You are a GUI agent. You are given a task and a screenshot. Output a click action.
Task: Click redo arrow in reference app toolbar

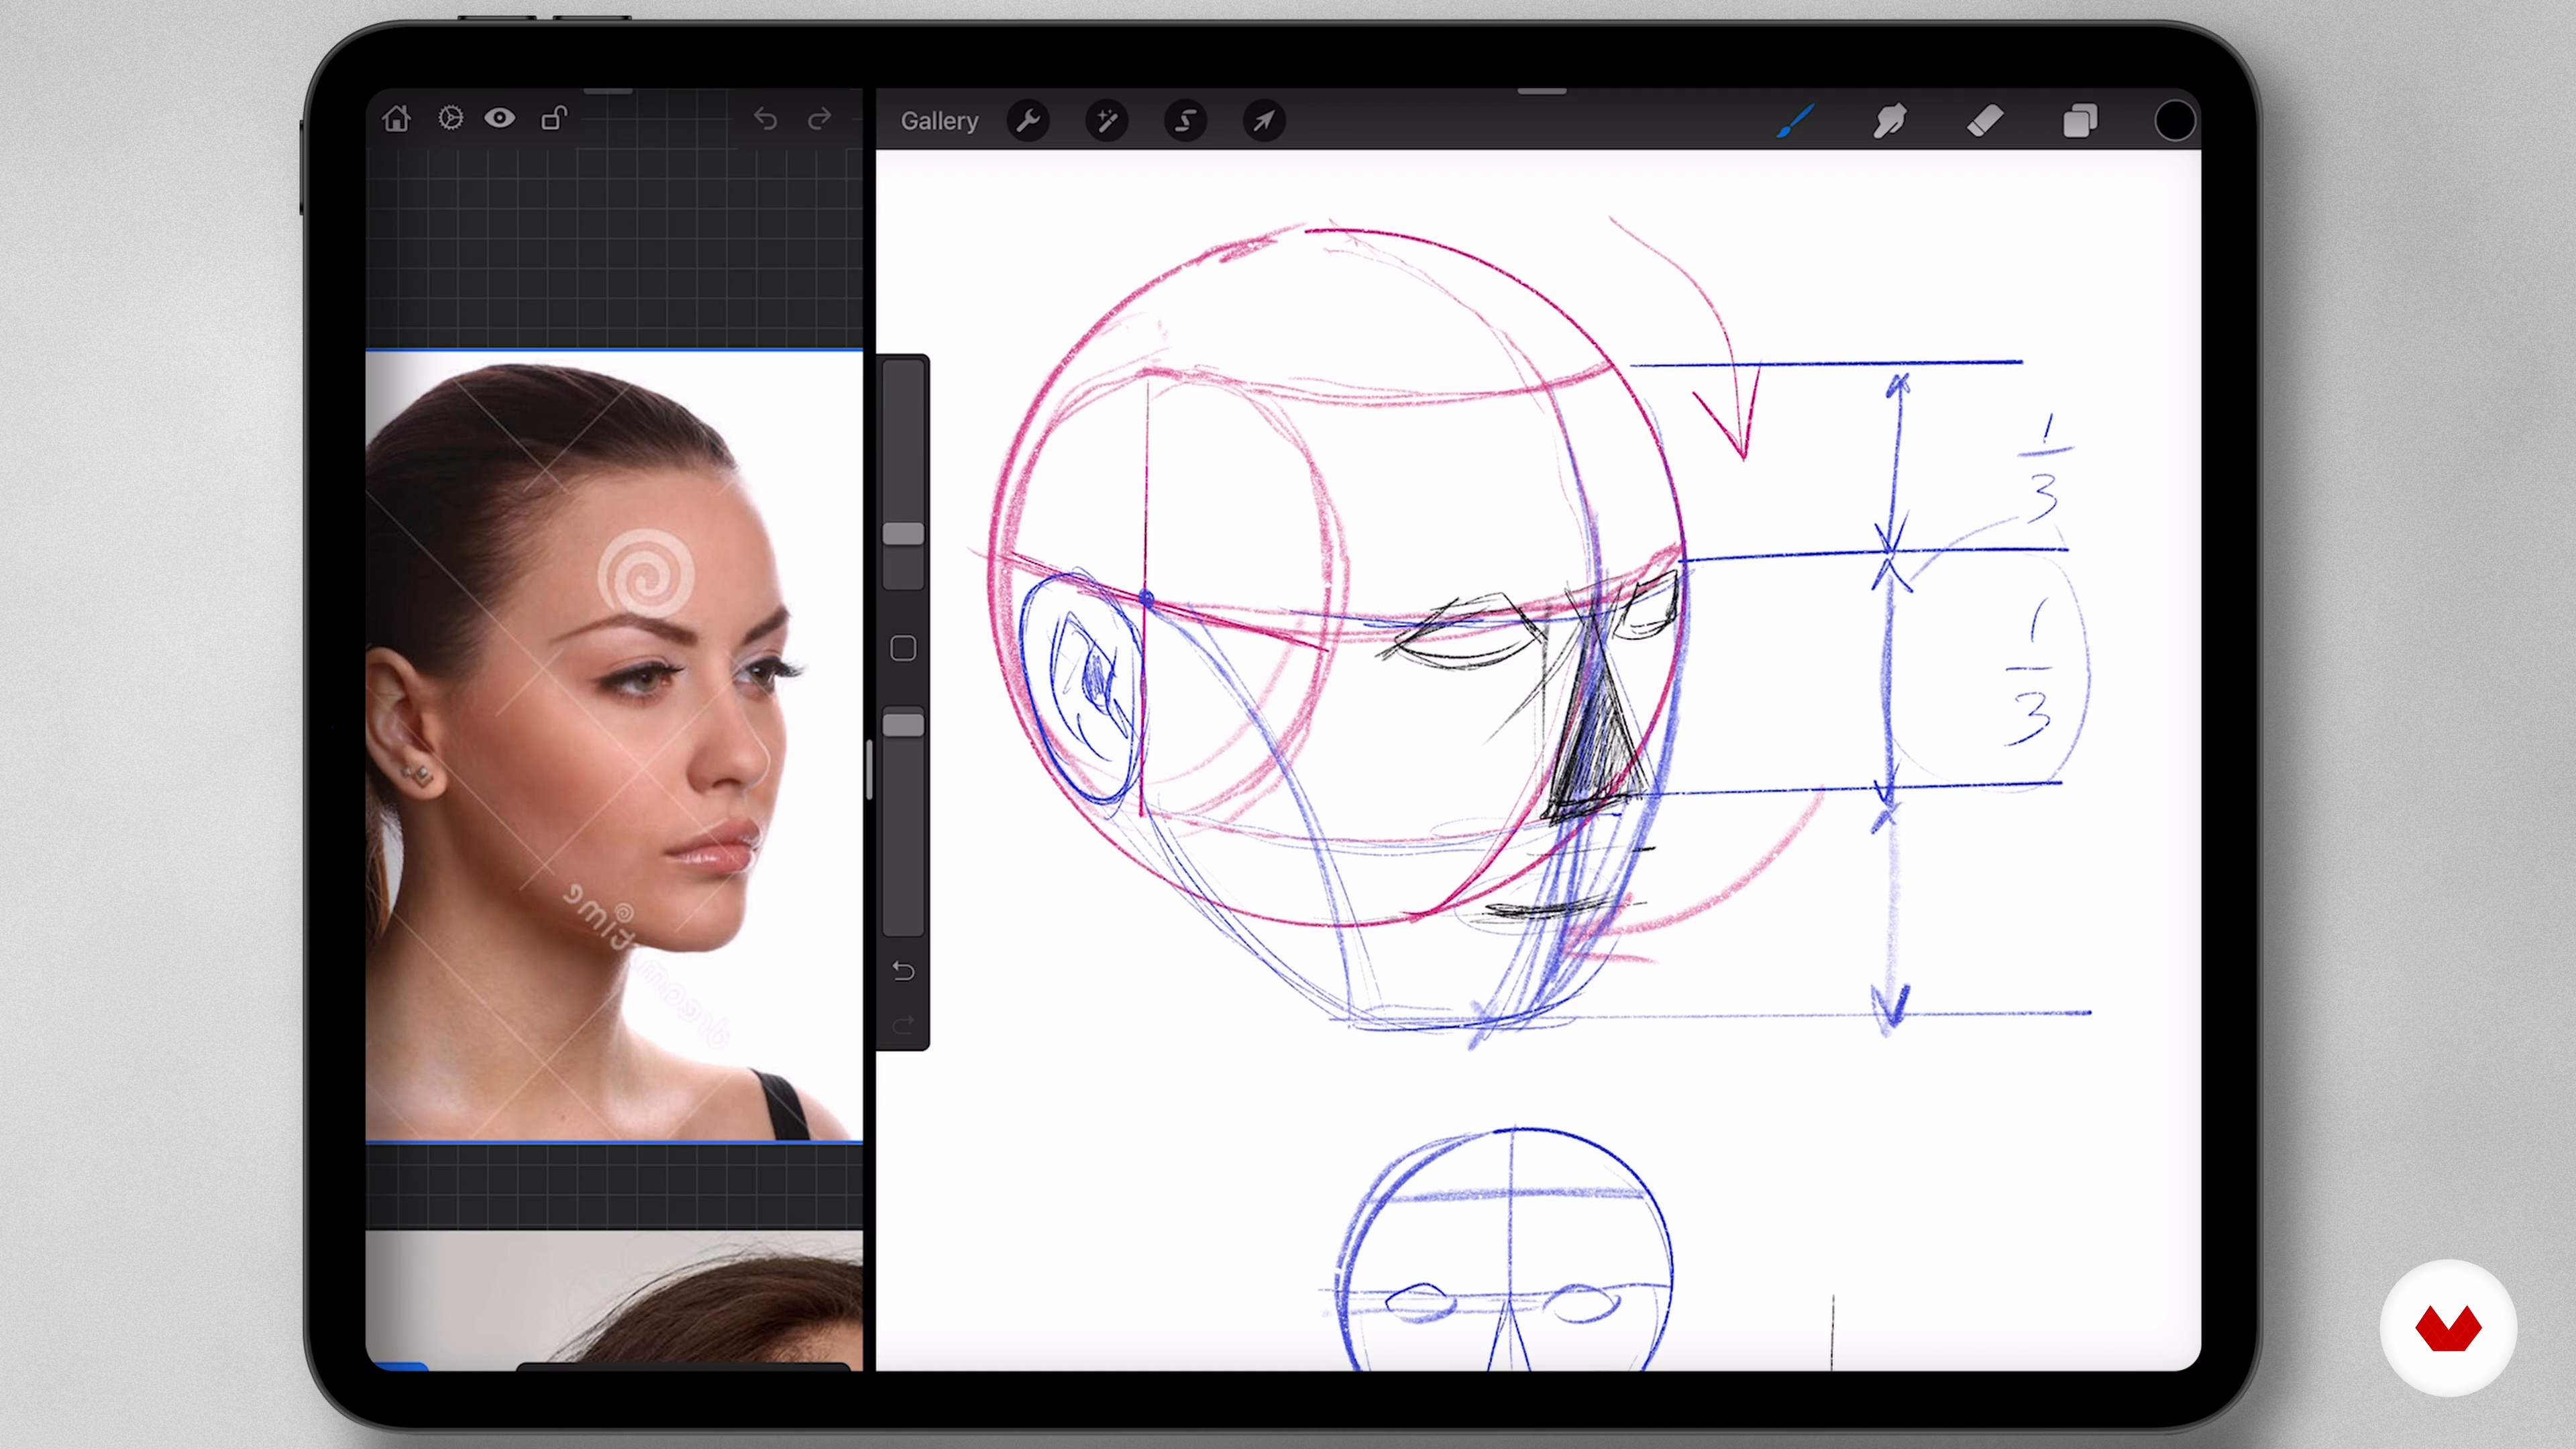[819, 119]
